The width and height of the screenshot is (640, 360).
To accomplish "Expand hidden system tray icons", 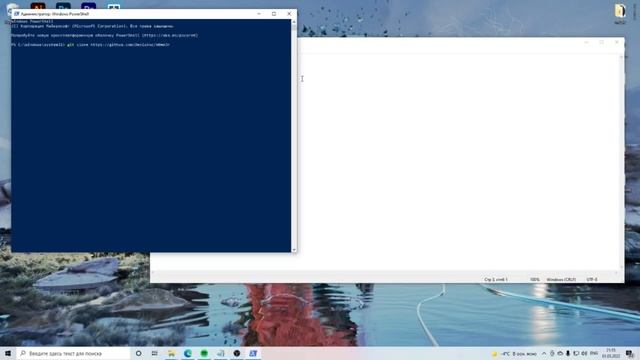I will (544, 353).
